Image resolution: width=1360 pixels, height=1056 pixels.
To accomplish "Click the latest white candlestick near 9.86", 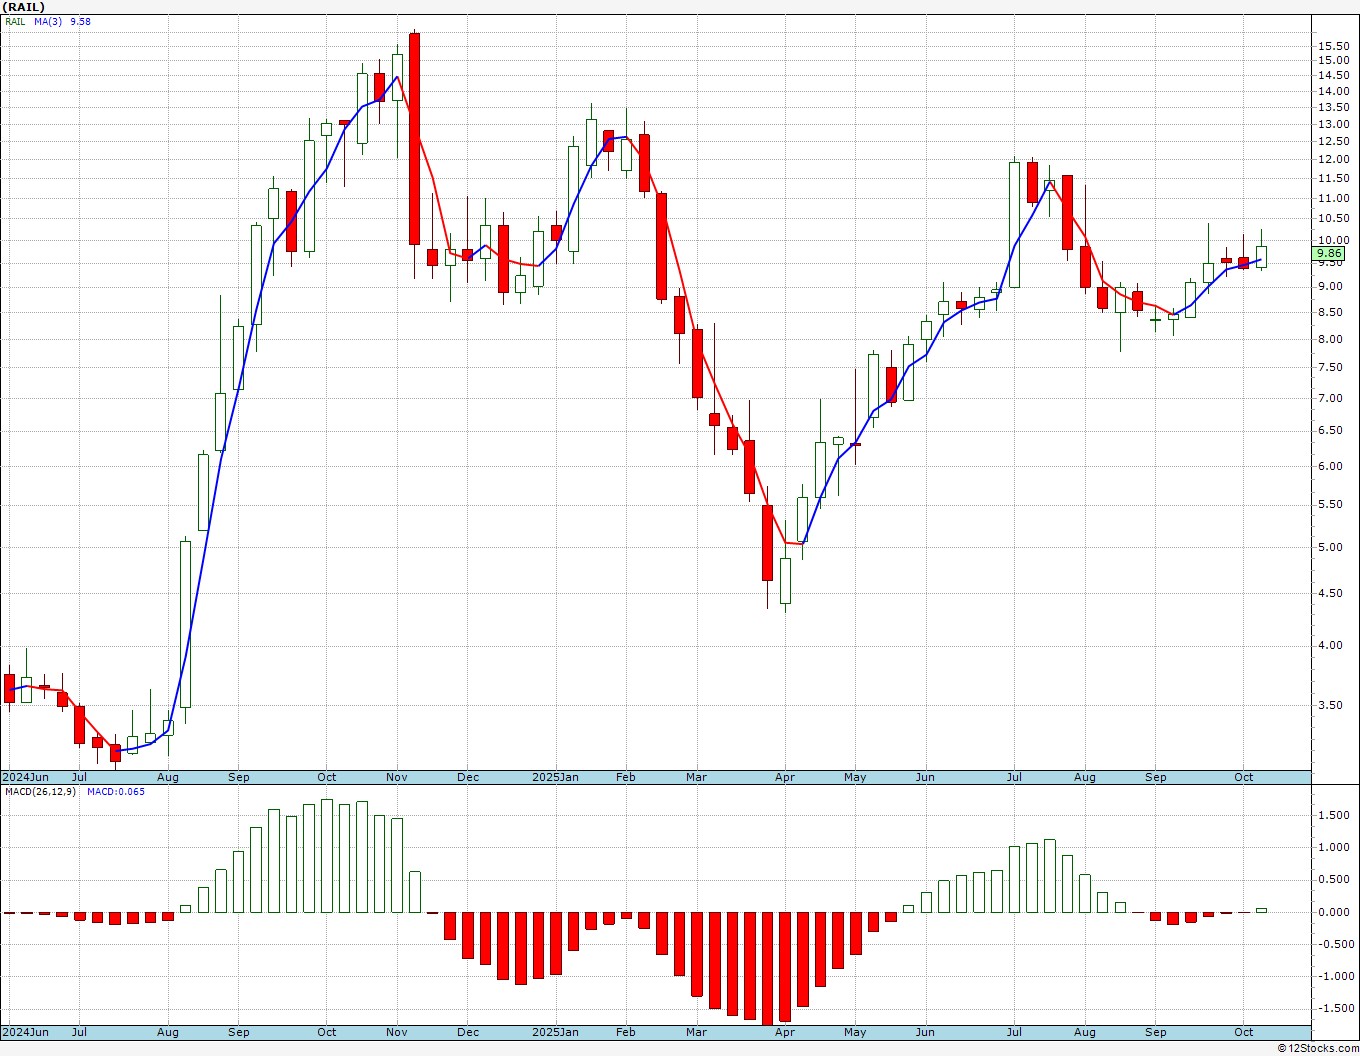I will coord(1262,256).
